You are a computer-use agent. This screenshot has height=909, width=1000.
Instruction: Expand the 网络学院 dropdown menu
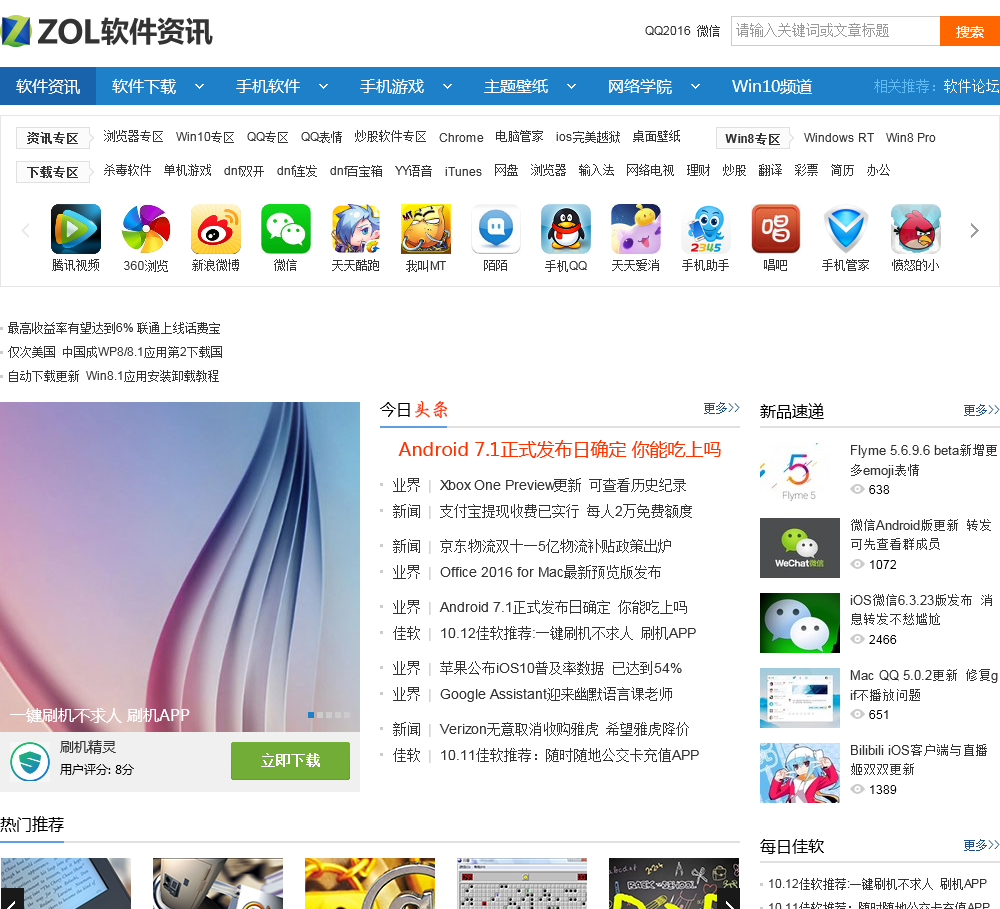pos(696,86)
